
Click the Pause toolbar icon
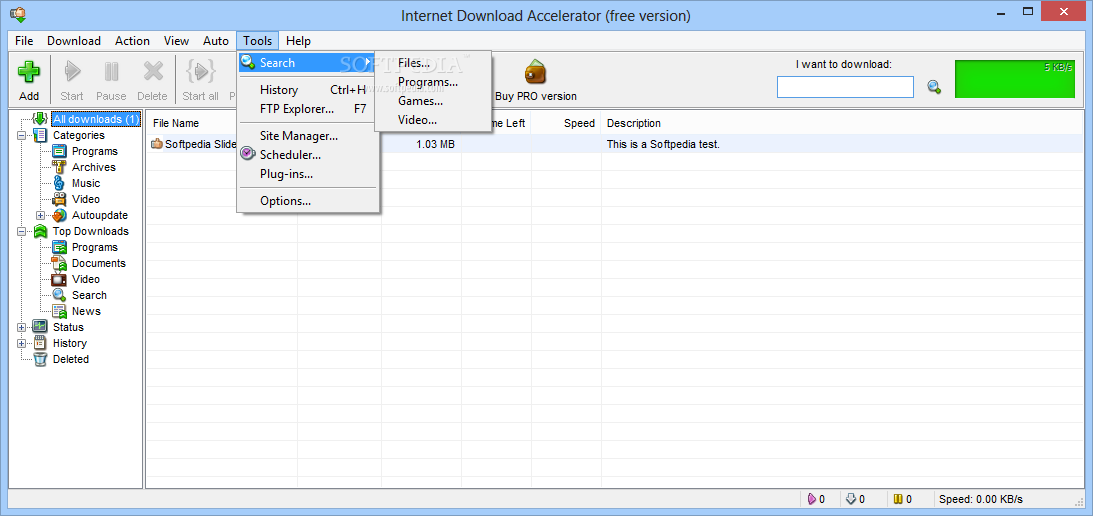[112, 72]
